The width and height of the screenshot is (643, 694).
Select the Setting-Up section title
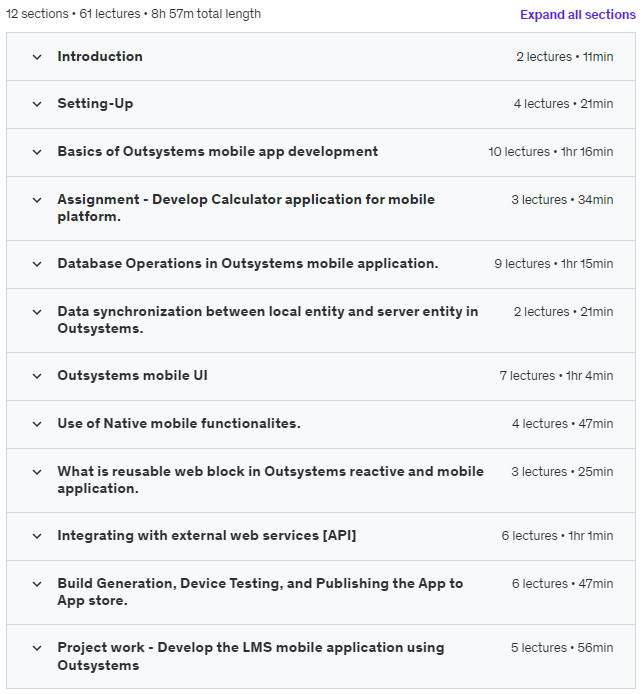(x=95, y=104)
